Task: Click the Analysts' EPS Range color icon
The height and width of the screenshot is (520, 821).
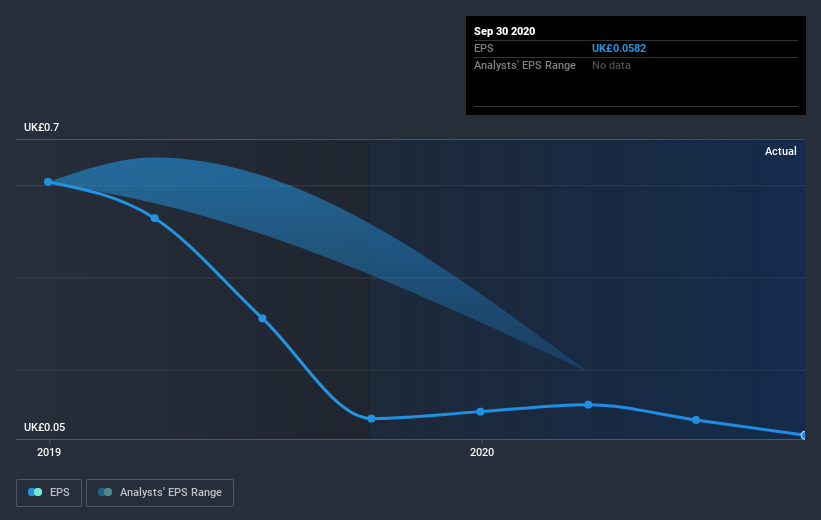Action: click(x=105, y=492)
